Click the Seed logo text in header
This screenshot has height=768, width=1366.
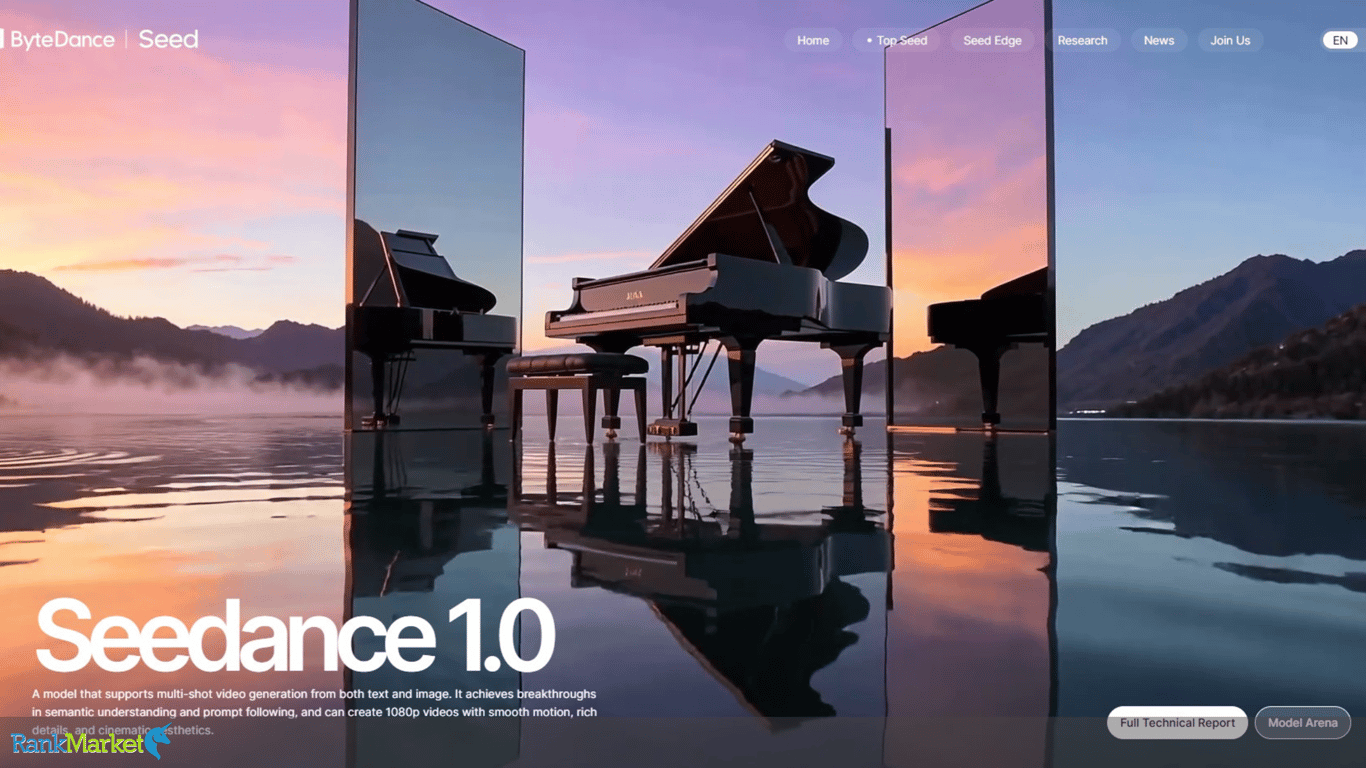tap(168, 39)
